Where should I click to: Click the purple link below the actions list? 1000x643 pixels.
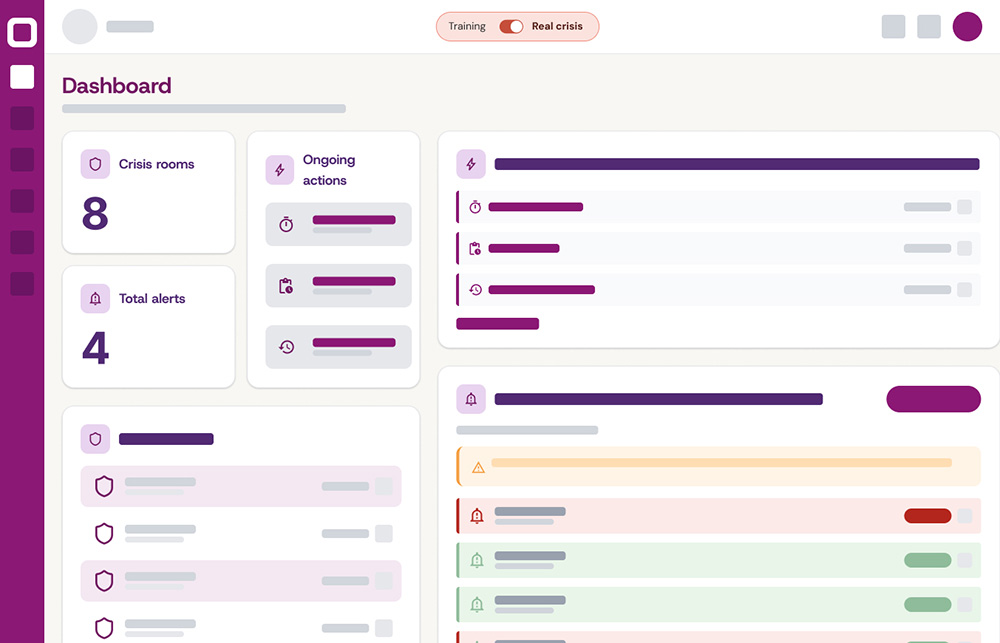coord(497,324)
